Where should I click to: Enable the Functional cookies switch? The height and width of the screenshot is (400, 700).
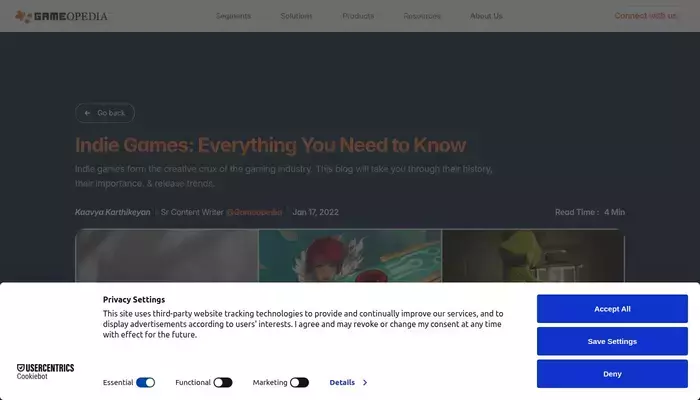pos(223,383)
